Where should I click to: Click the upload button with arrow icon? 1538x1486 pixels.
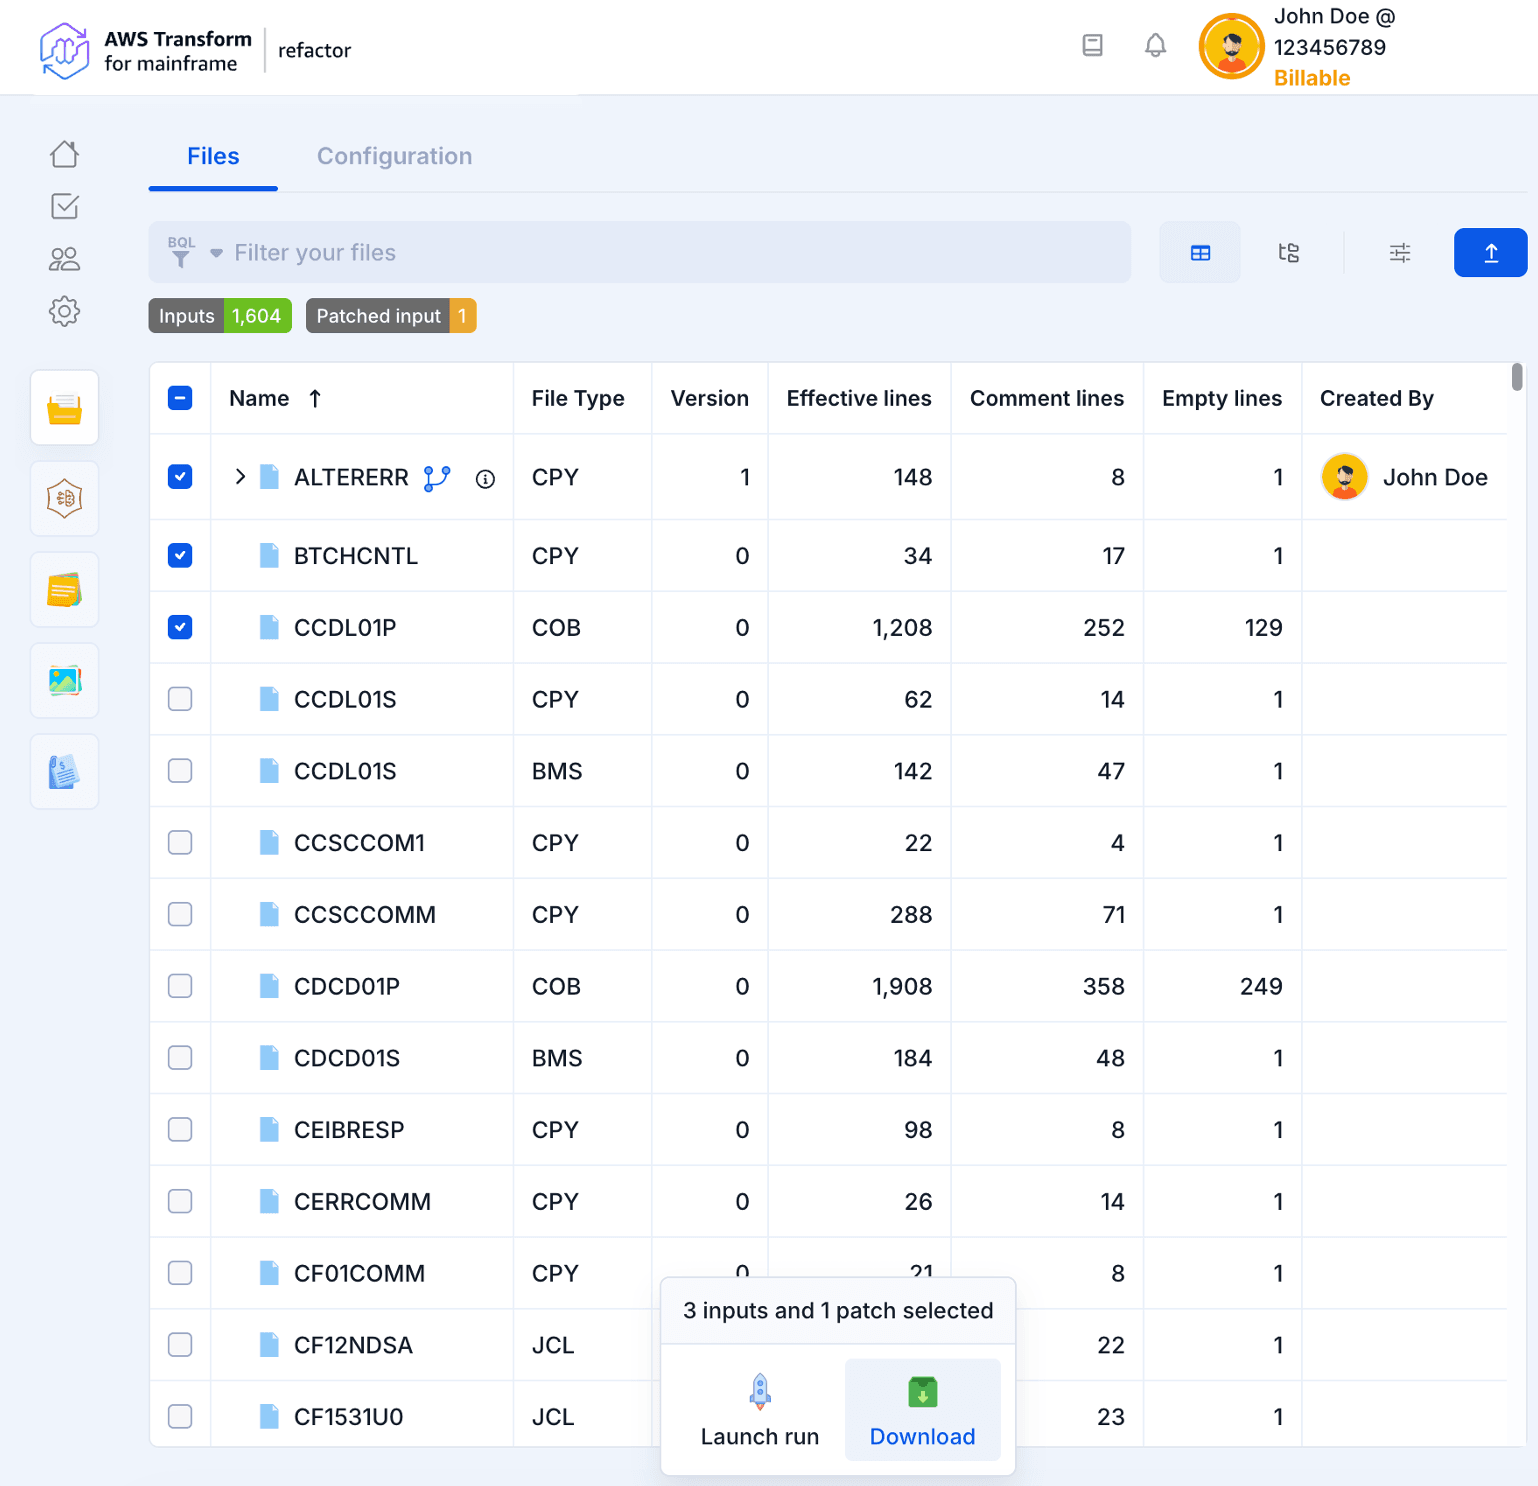click(1490, 253)
